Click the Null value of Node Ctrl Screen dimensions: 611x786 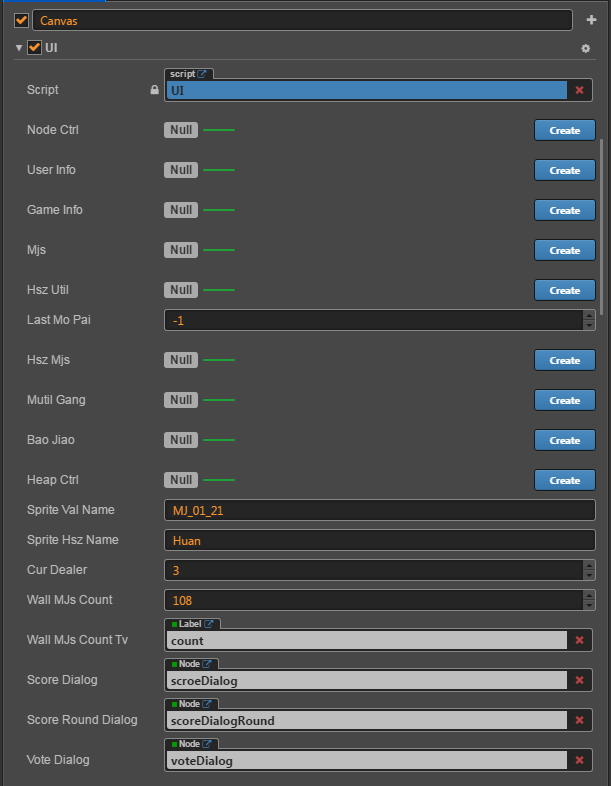pyautogui.click(x=181, y=130)
